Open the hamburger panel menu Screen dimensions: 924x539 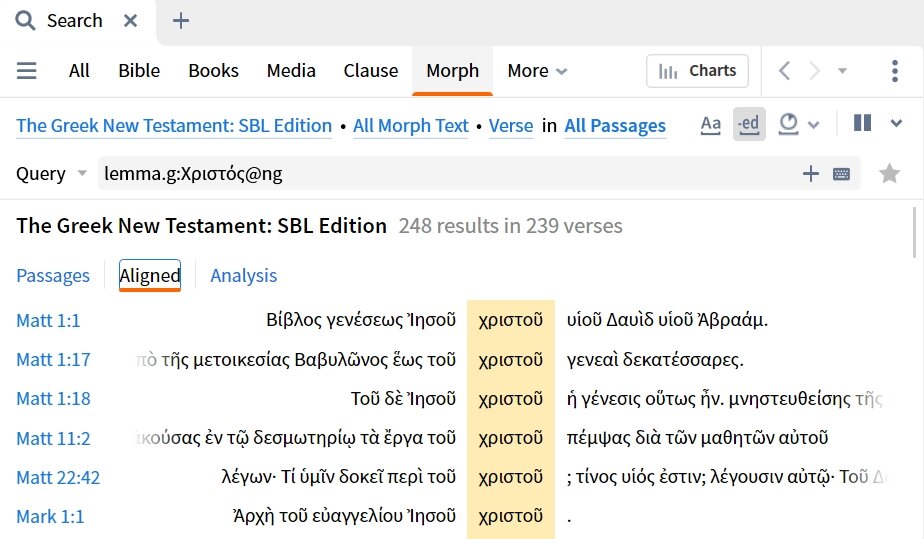coord(27,71)
